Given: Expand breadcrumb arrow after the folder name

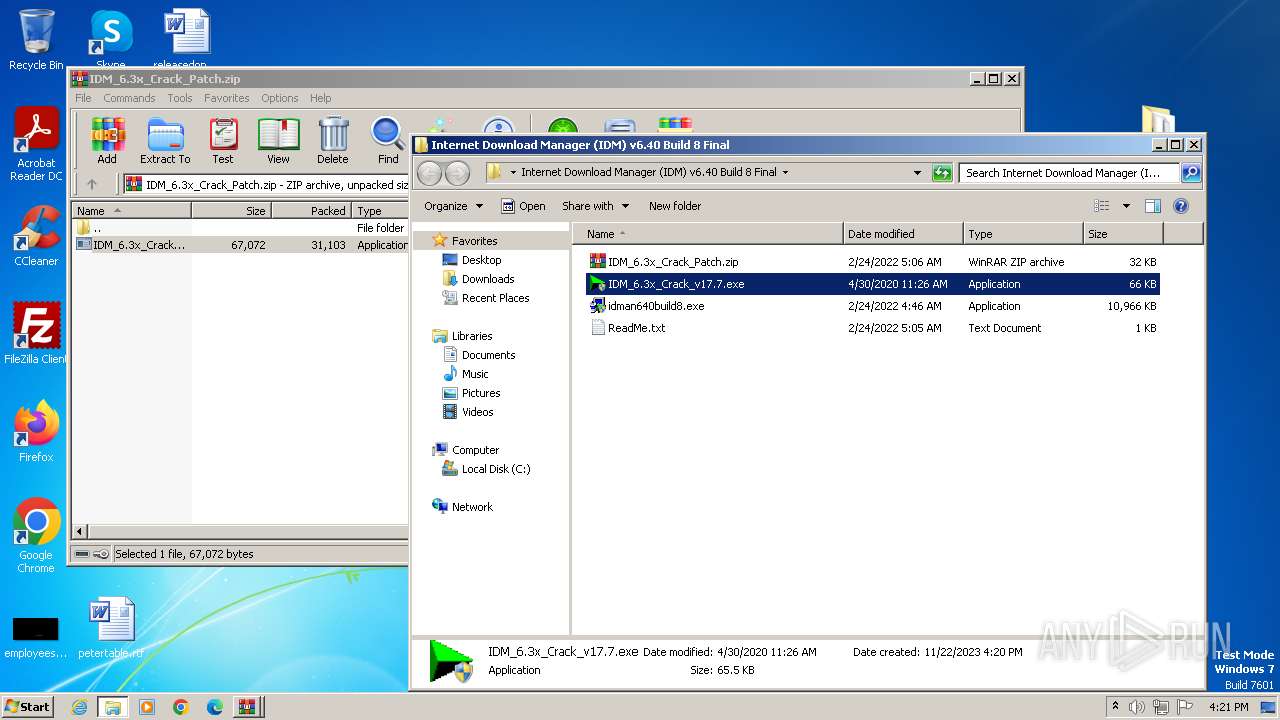Looking at the screenshot, I should tap(785, 173).
